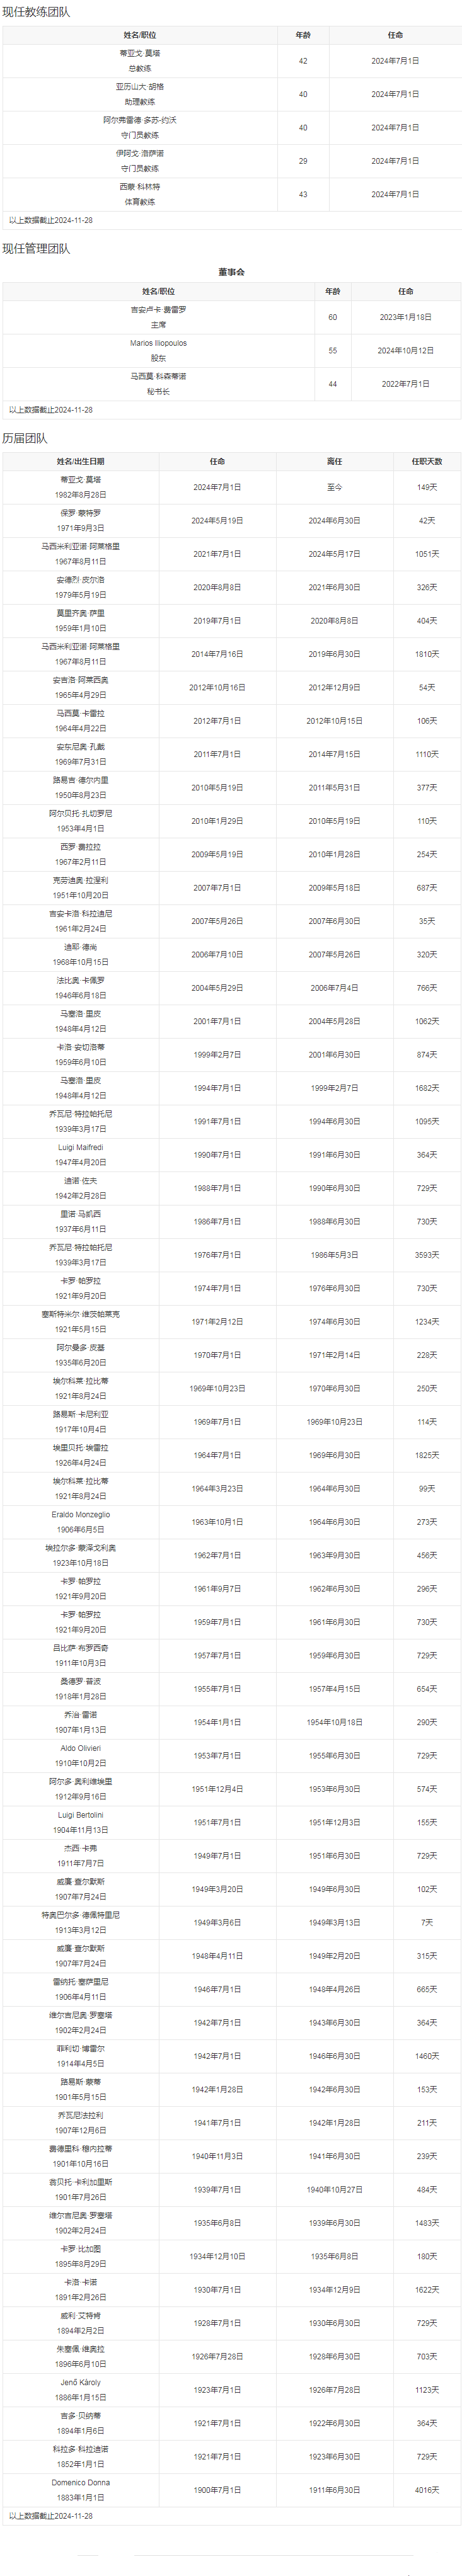The height and width of the screenshot is (2576, 462).
Task: Open secretary 马西莫·科森蒂诺 entry
Action: pos(158,376)
